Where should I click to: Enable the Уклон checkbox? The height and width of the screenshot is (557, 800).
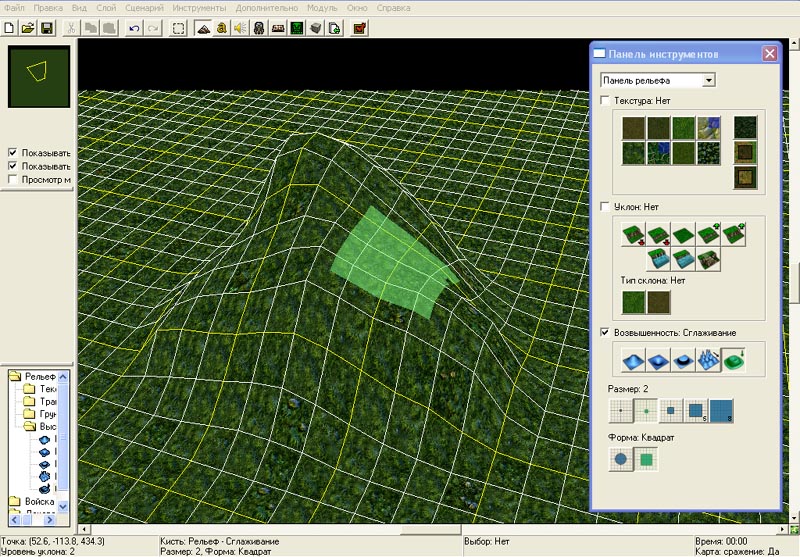[605, 206]
